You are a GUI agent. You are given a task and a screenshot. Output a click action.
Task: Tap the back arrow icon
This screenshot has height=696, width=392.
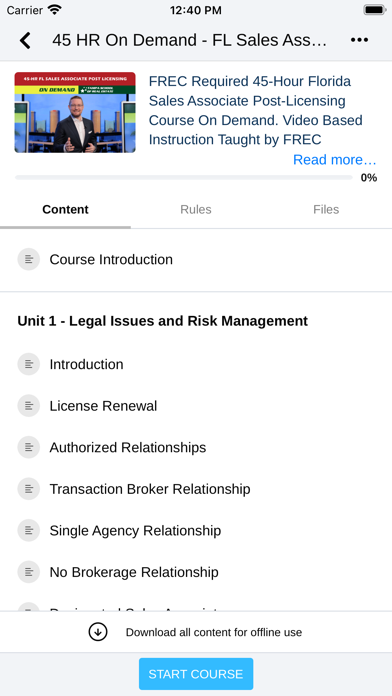(x=26, y=40)
